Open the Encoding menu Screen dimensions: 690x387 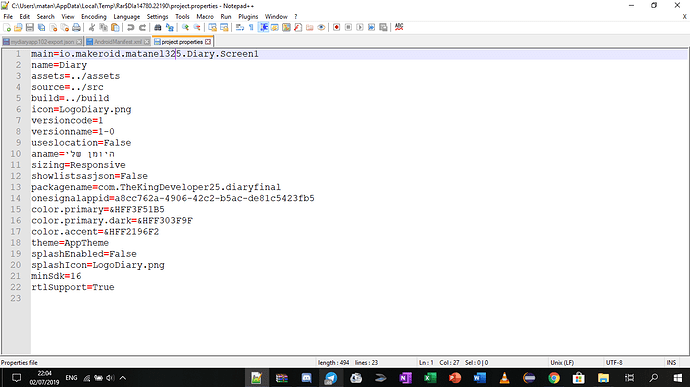(x=94, y=17)
